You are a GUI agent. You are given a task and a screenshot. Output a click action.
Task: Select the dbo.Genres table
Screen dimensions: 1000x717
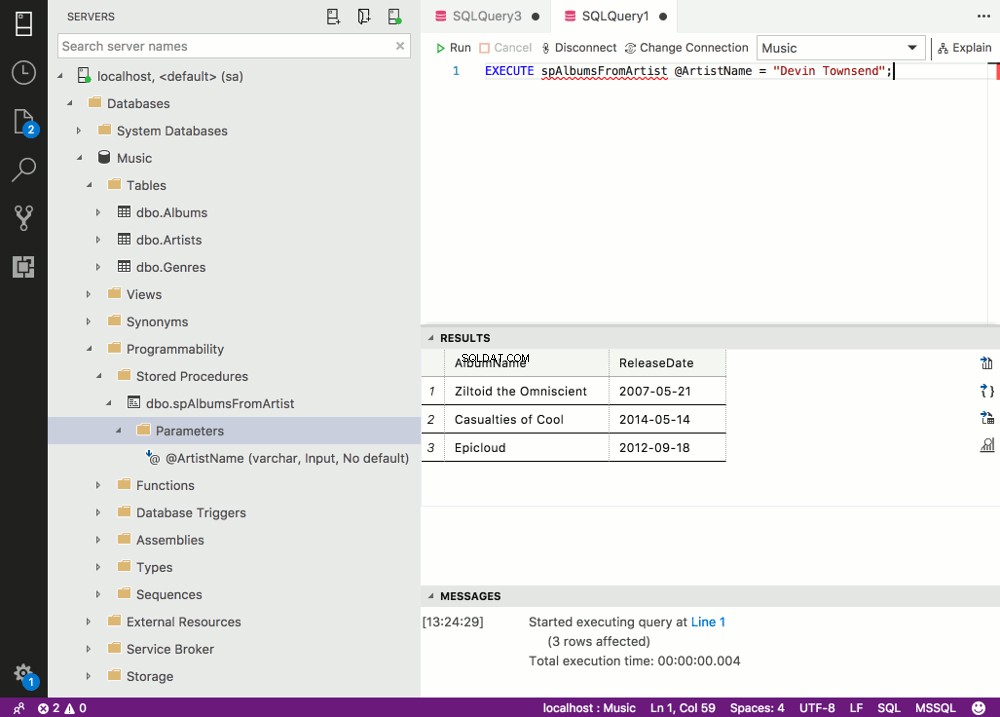coord(171,267)
